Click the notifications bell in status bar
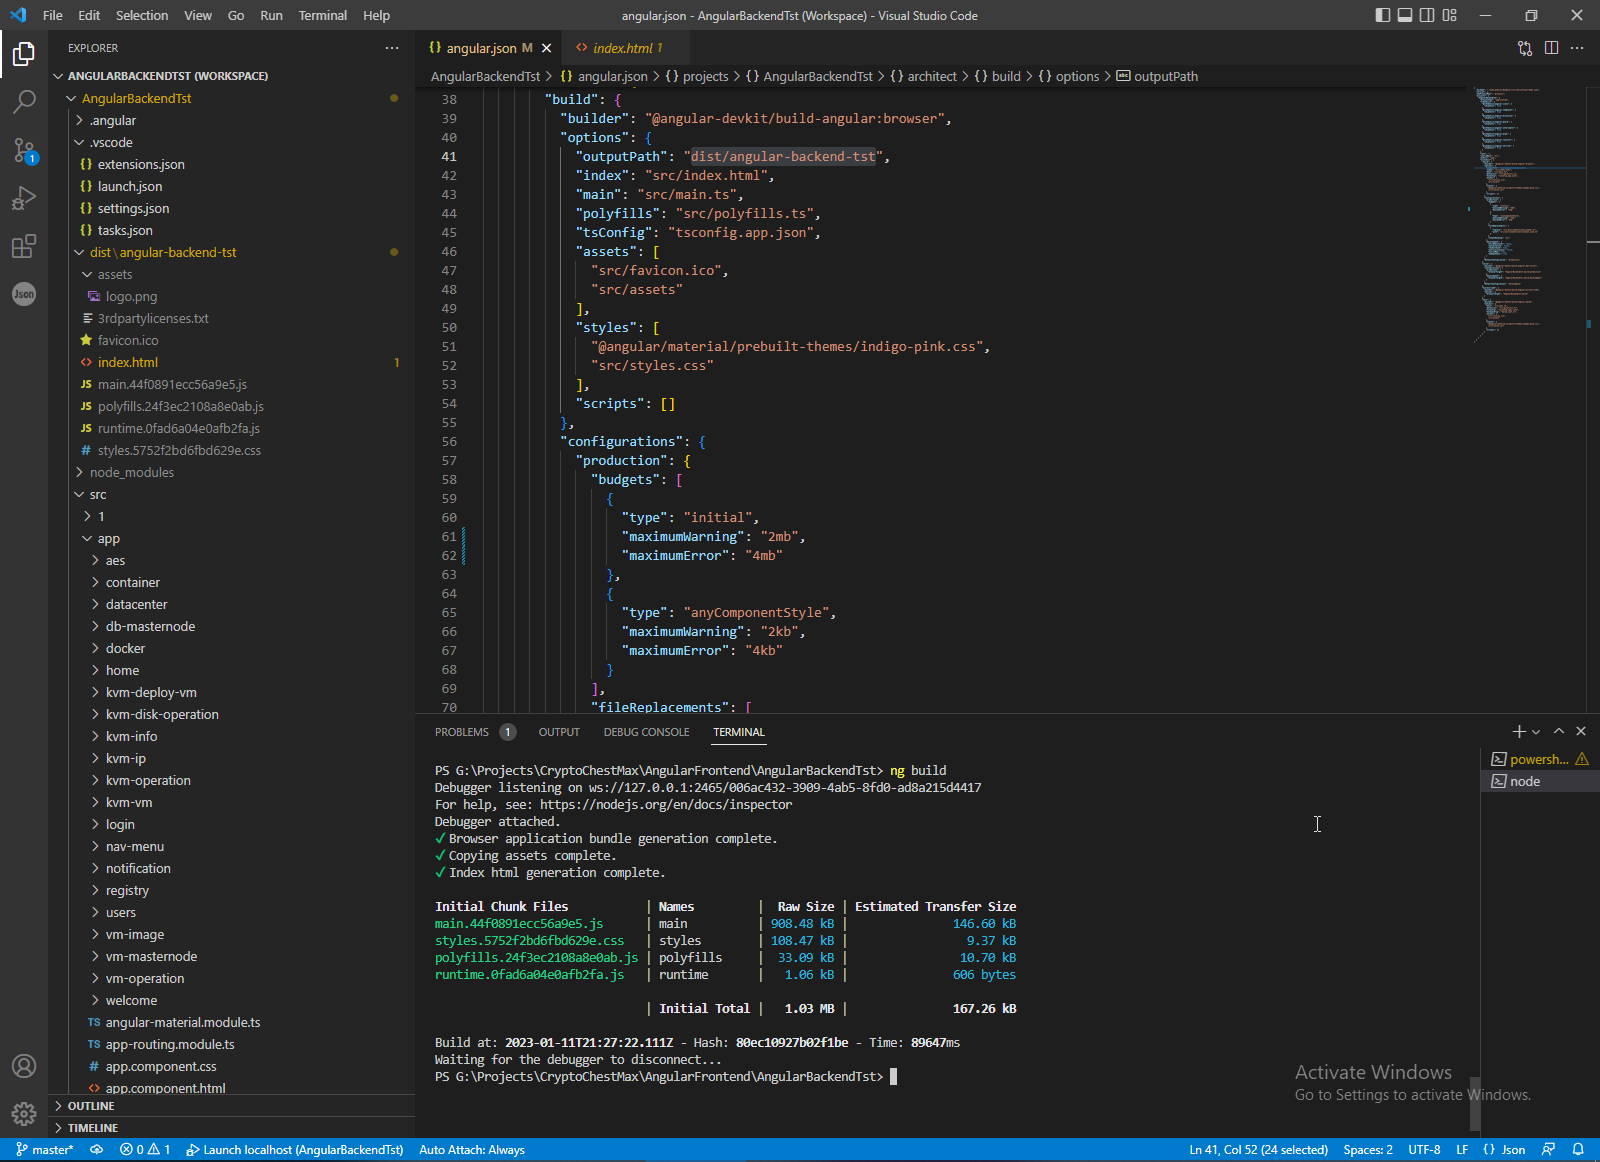Screen dimensions: 1600x1162 coord(1578,1150)
